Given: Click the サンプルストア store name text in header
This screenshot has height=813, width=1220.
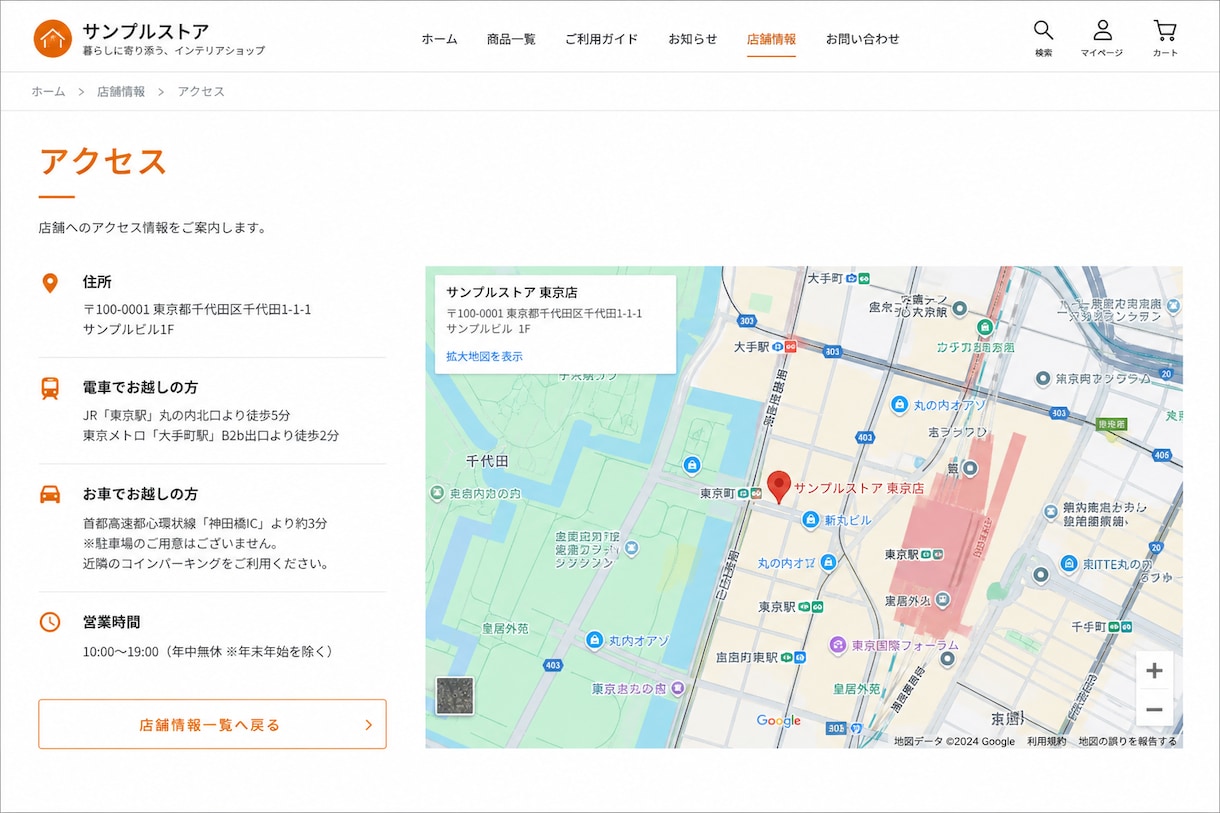Looking at the screenshot, I should coord(146,31).
